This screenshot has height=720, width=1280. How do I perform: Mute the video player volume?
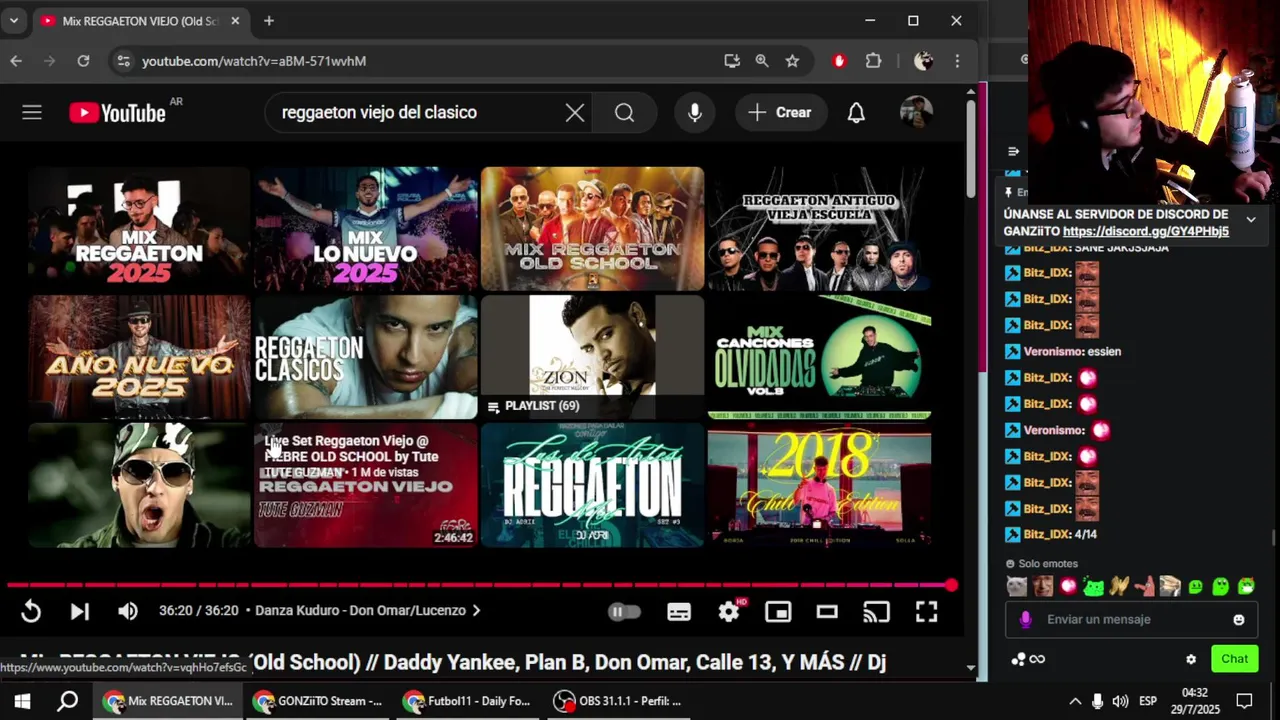[x=128, y=611]
